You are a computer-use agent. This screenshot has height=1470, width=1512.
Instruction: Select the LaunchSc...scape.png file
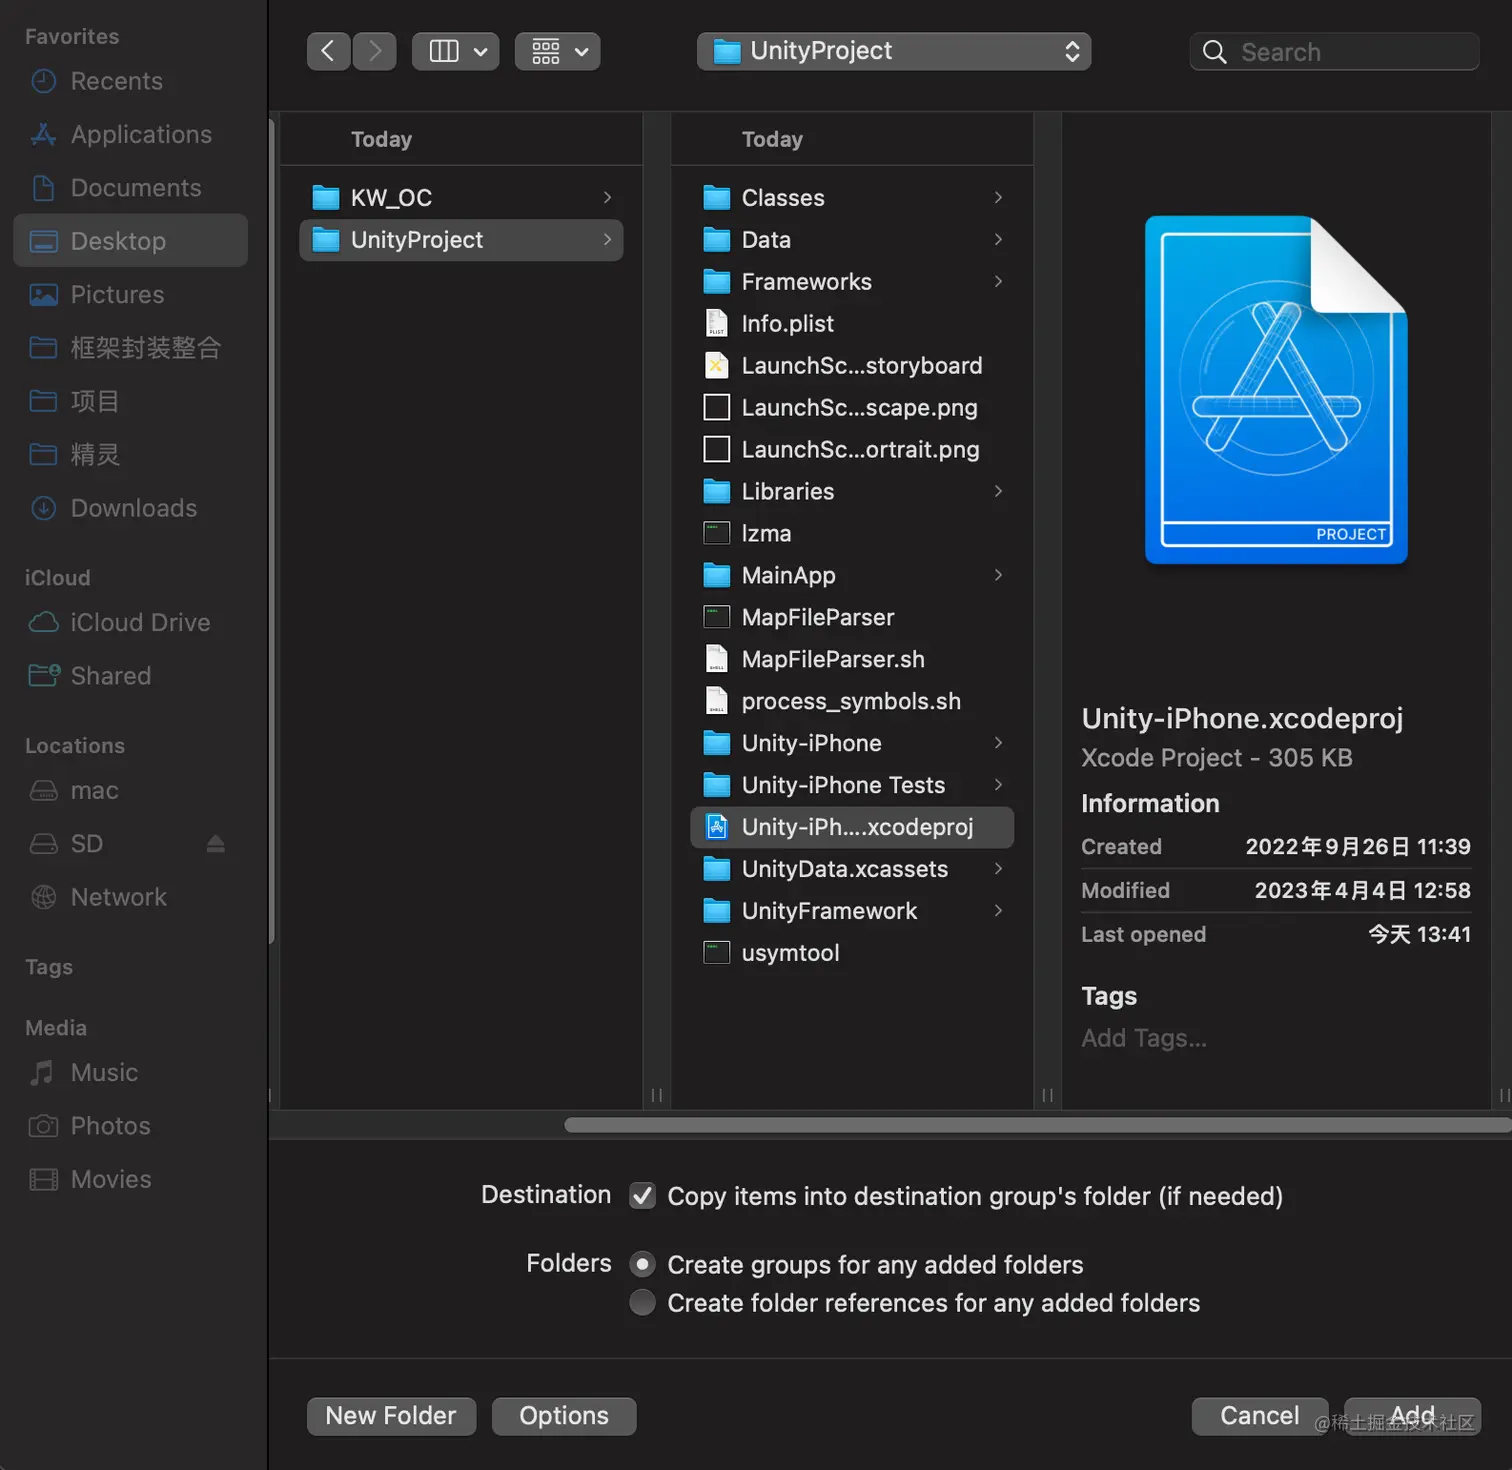[x=852, y=408]
